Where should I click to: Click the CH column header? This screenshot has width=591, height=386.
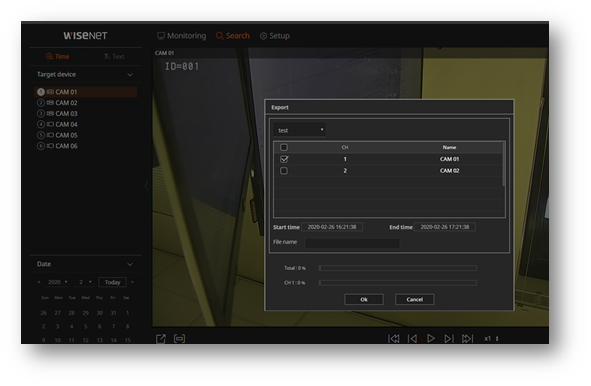[x=344, y=147]
